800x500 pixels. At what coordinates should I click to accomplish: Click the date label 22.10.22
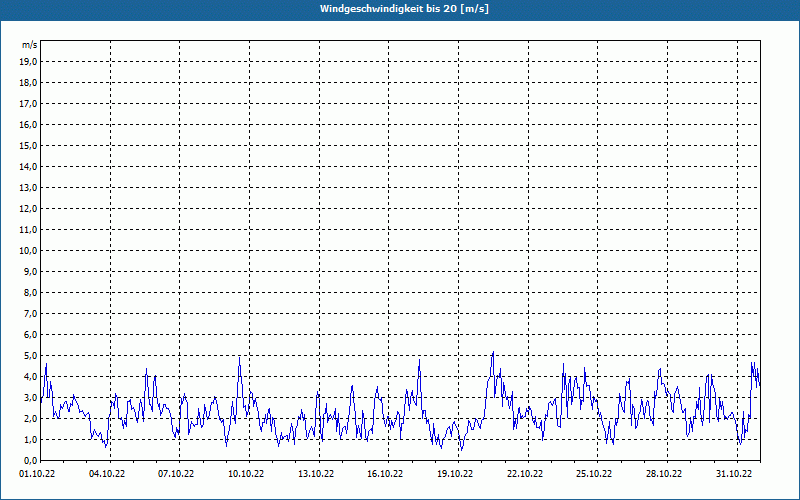click(525, 474)
